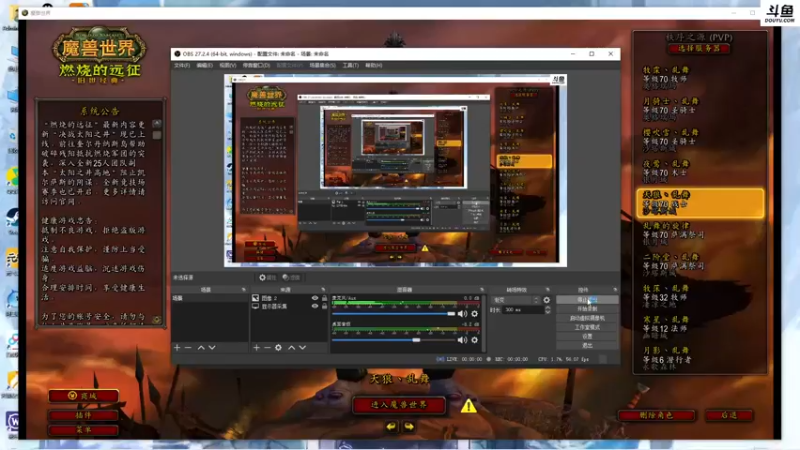Click the 属性 properties button above the Sources panel
This screenshot has height=450, width=800.
267,278
